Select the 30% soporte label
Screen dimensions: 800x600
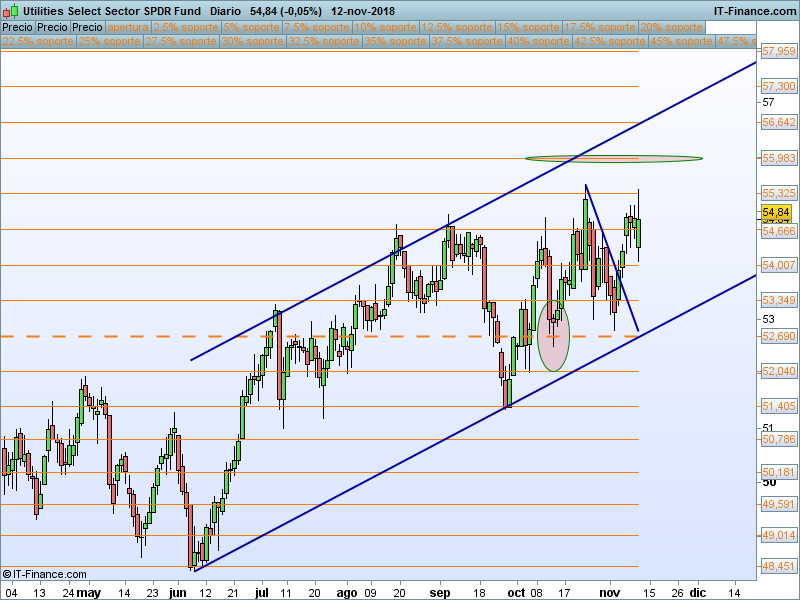click(253, 41)
